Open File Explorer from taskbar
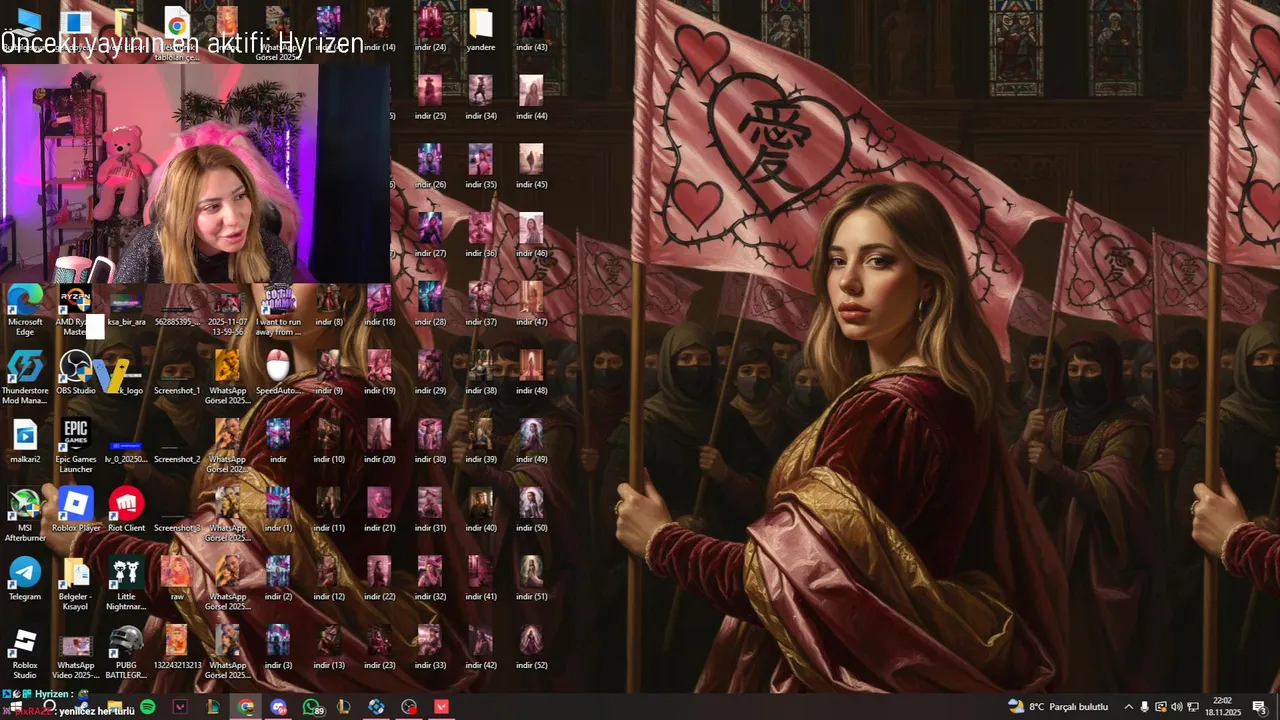The width and height of the screenshot is (1280, 720). coord(115,707)
